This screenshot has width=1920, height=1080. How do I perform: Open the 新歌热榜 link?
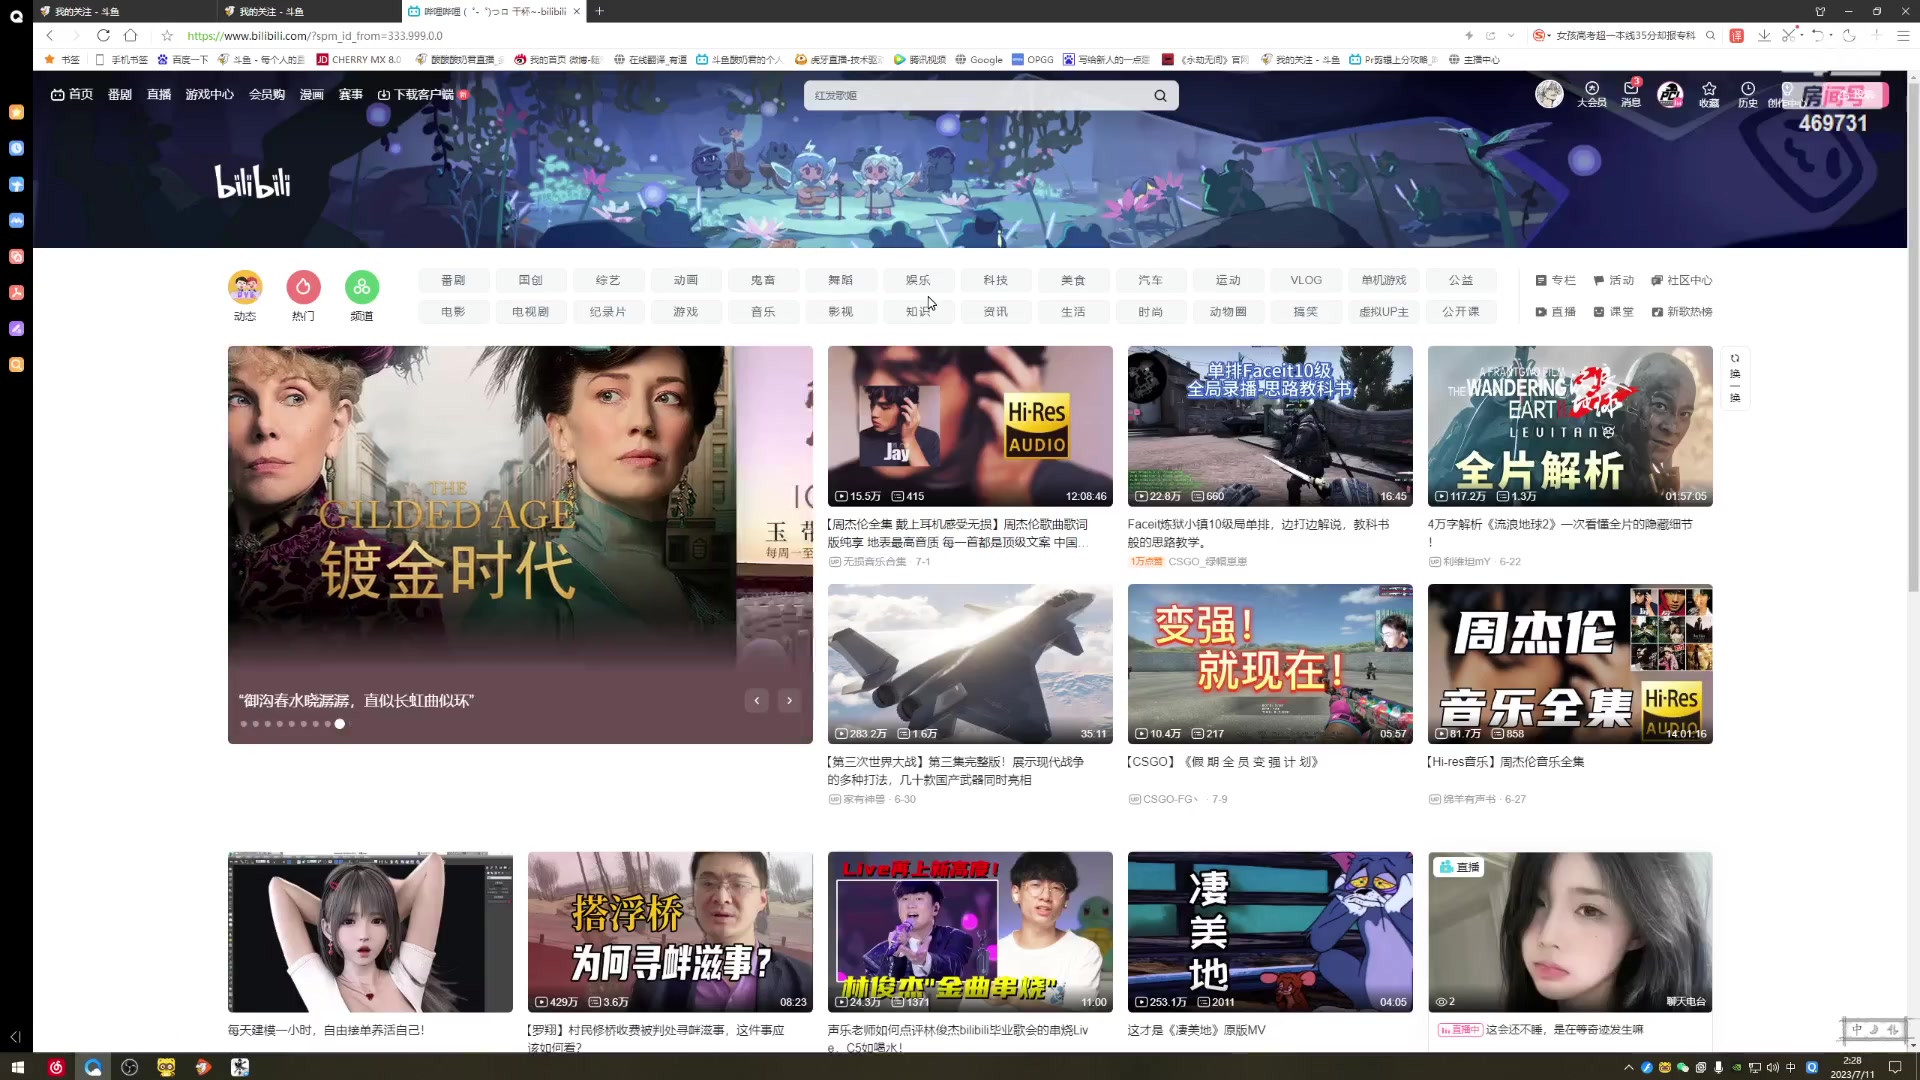[x=1682, y=312]
